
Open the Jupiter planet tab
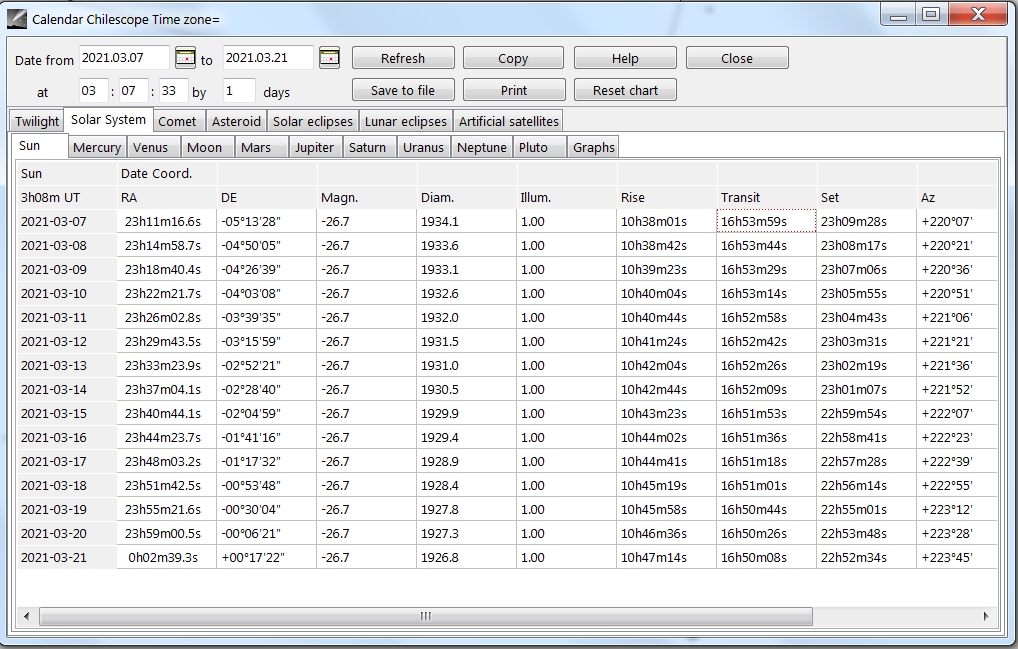click(x=314, y=147)
